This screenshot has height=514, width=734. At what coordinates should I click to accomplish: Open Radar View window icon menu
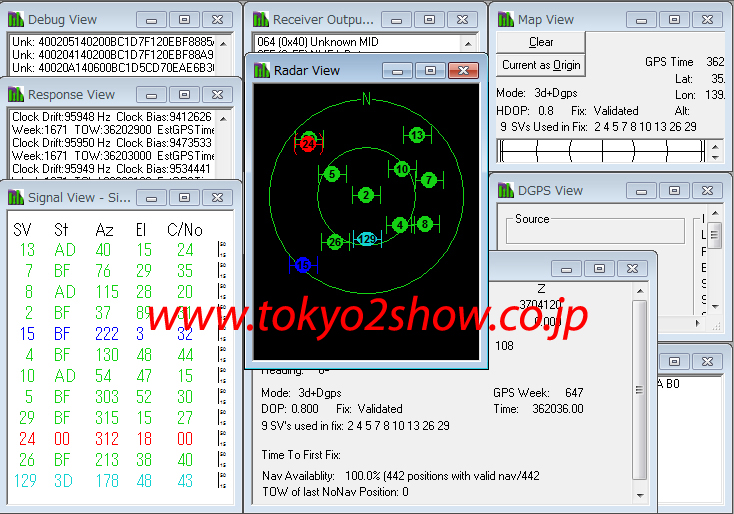[262, 70]
